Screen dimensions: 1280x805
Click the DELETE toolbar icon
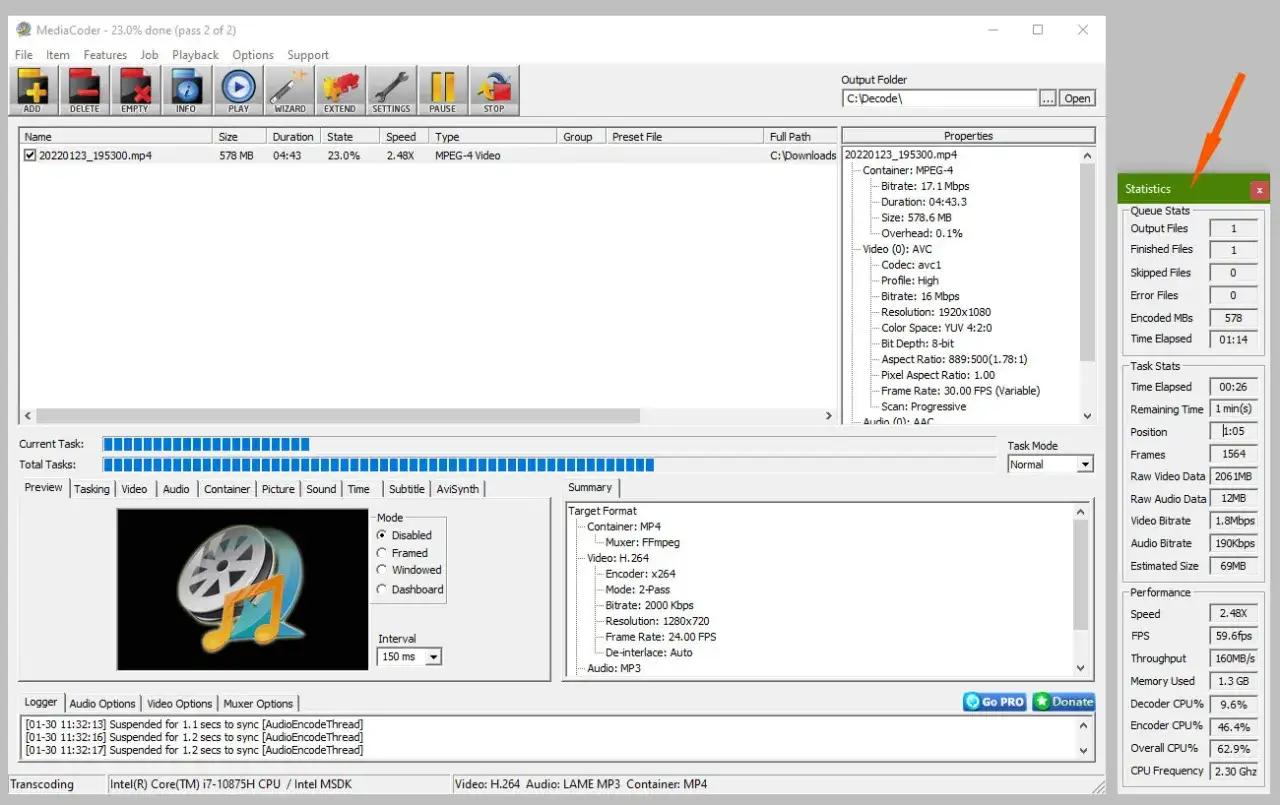(x=84, y=91)
